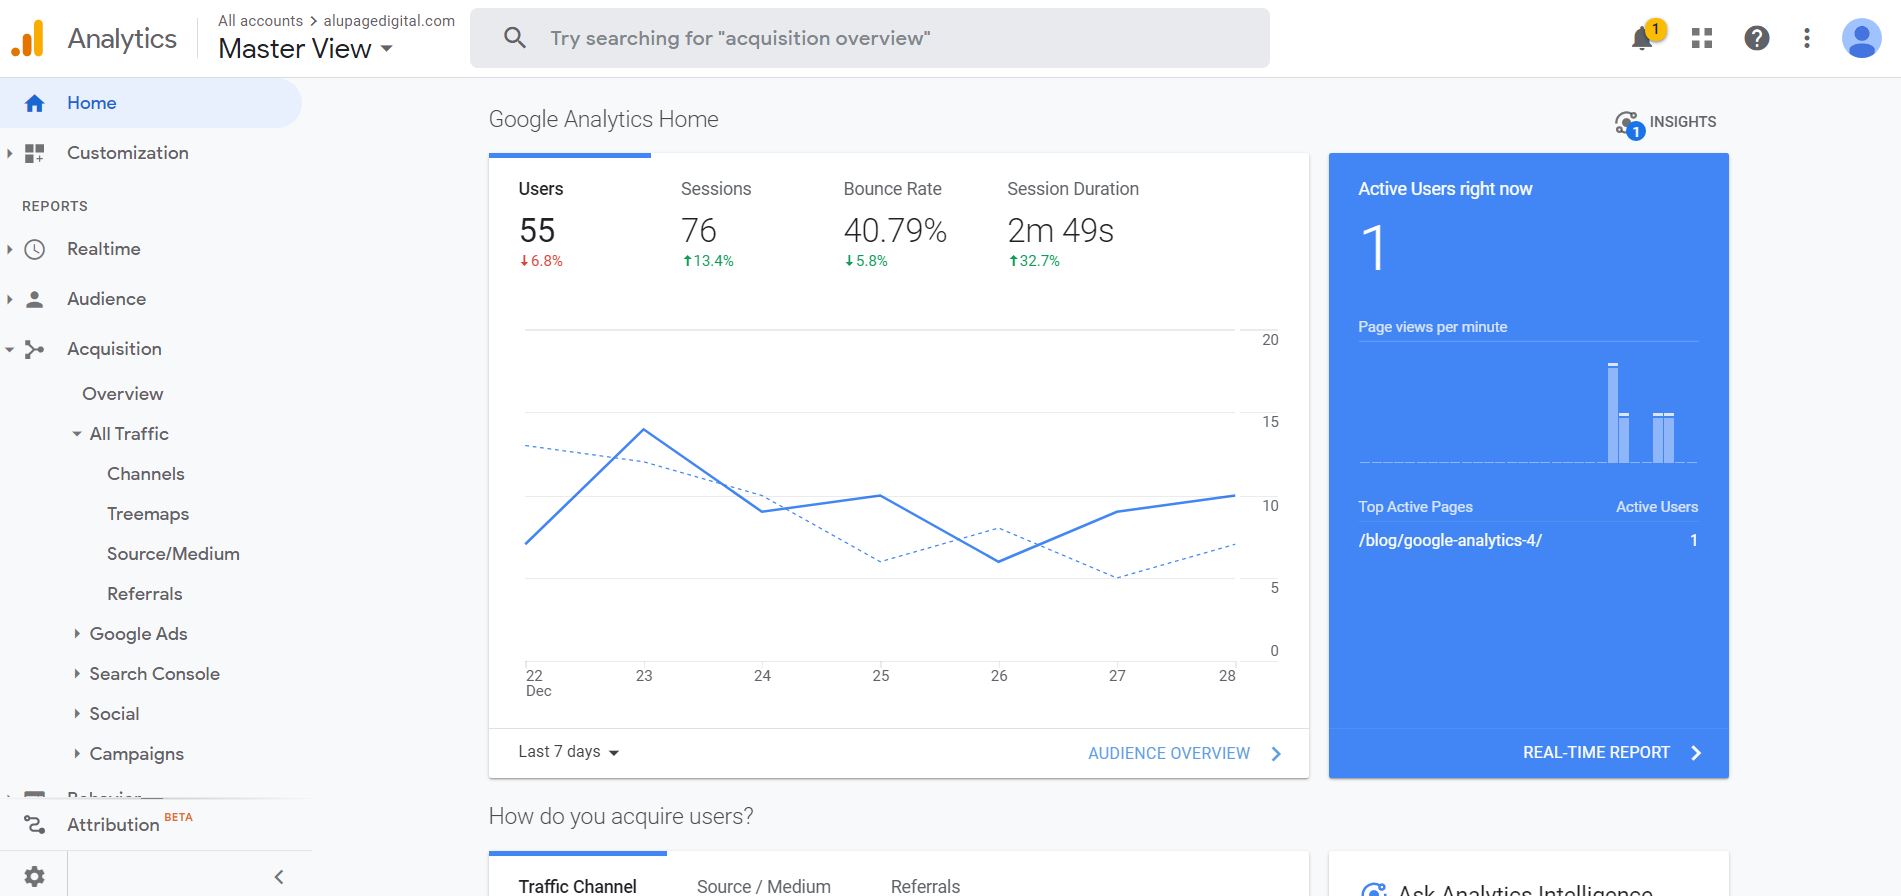Open the Google apps grid
This screenshot has height=896, width=1901.
[x=1702, y=38]
